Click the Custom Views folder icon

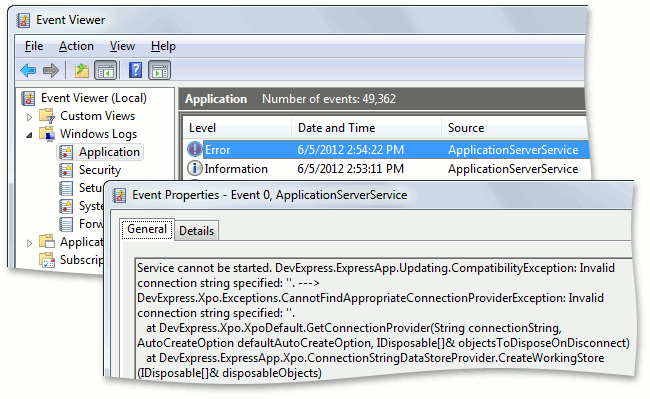47,116
